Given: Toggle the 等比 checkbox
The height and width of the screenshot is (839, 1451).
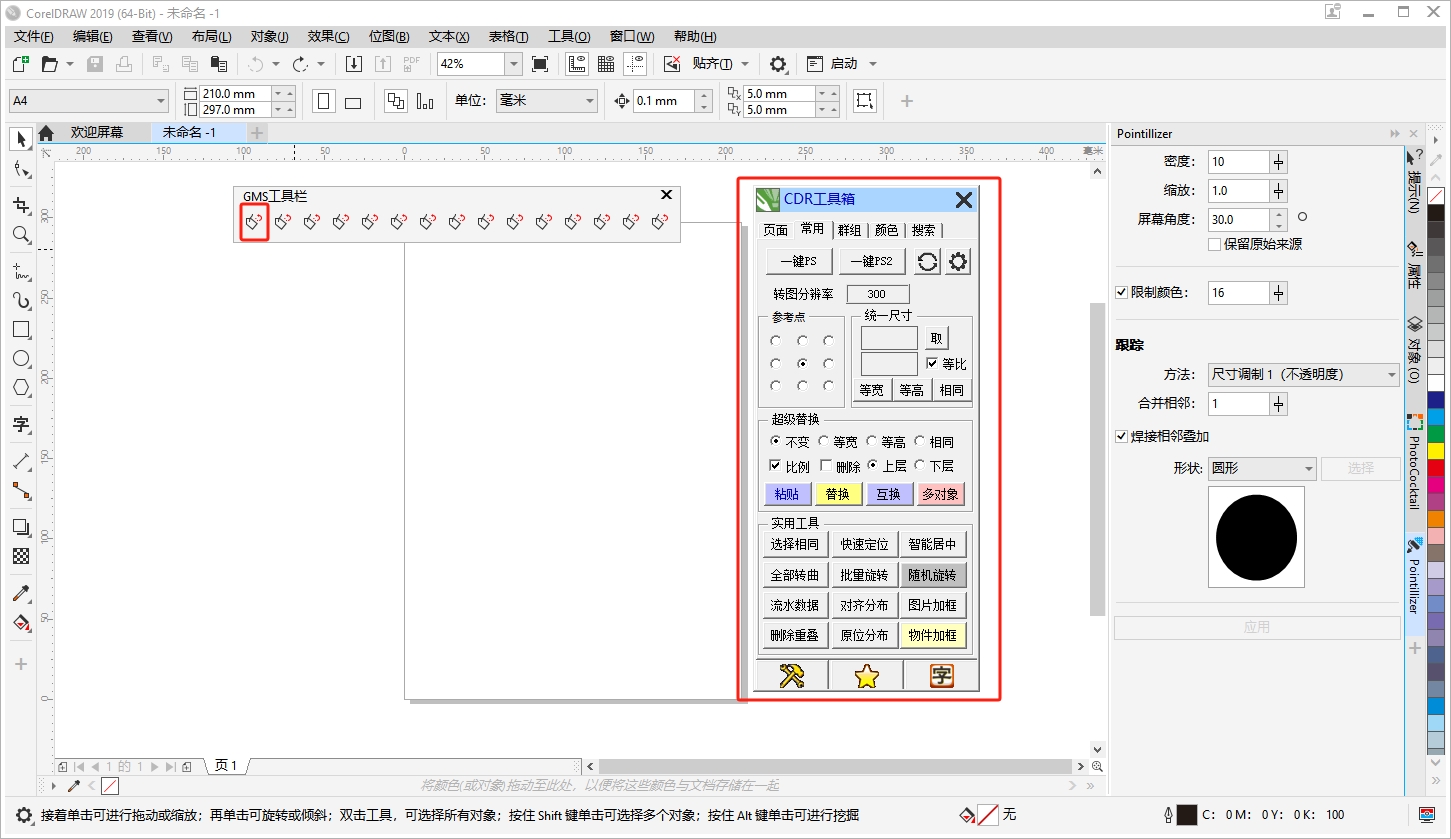Looking at the screenshot, I should point(933,364).
